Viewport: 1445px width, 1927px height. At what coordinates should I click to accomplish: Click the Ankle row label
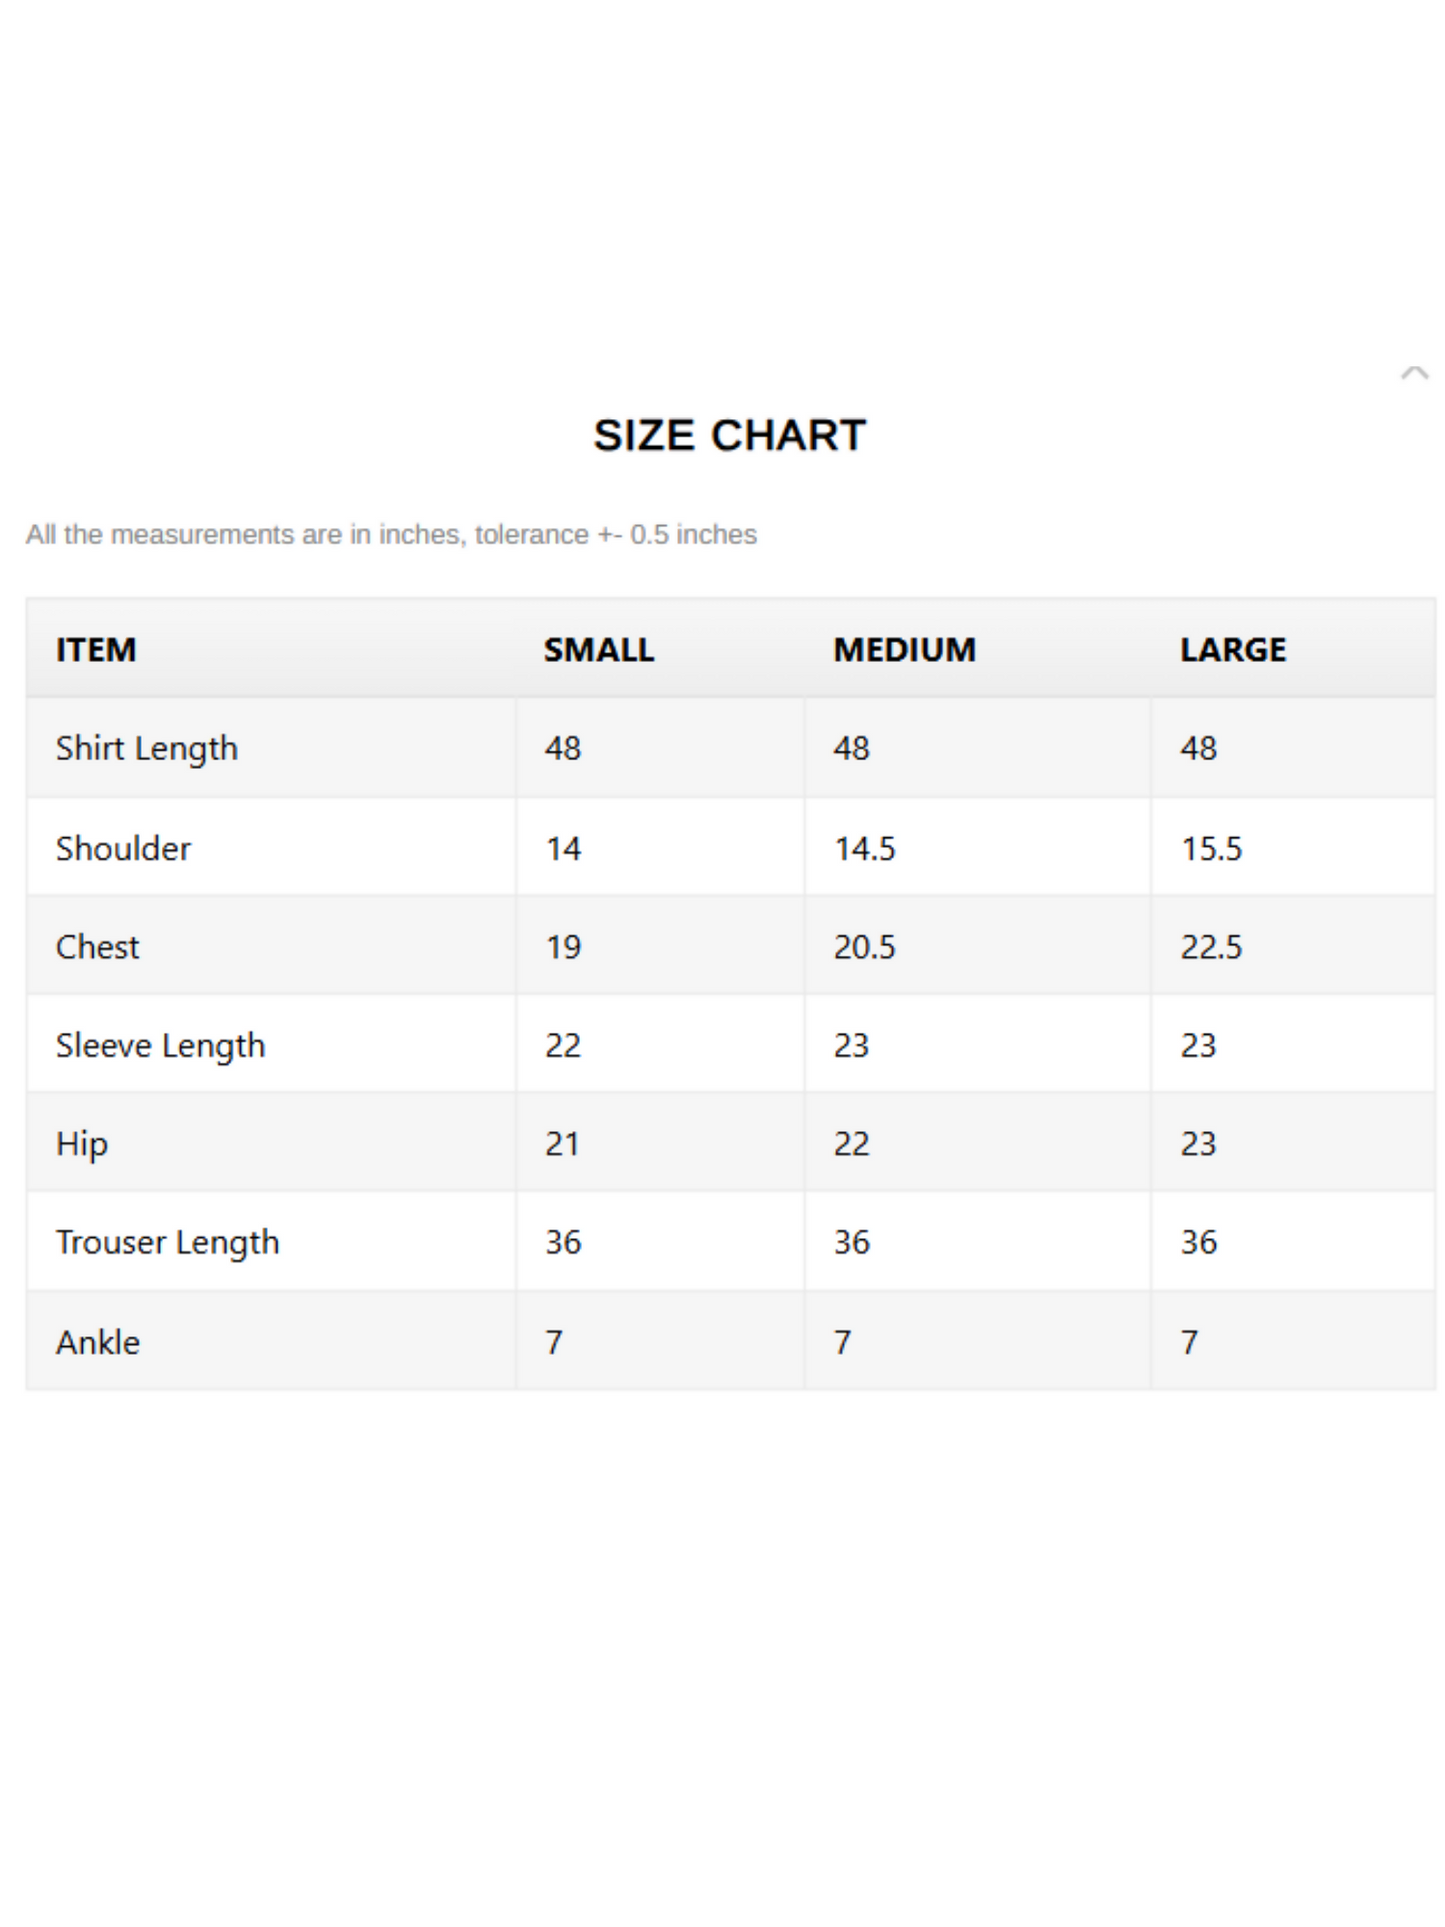(x=97, y=1342)
